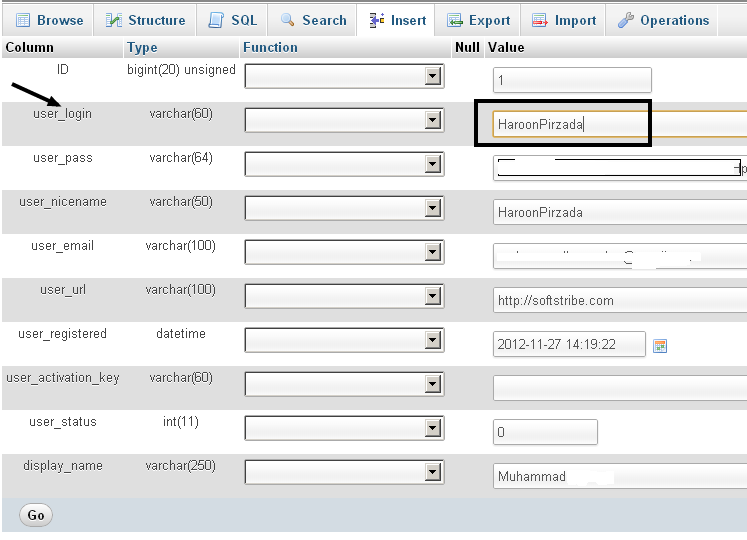Open Function dropdown for user_login
Screen dimensions: 747x540
[344, 120]
